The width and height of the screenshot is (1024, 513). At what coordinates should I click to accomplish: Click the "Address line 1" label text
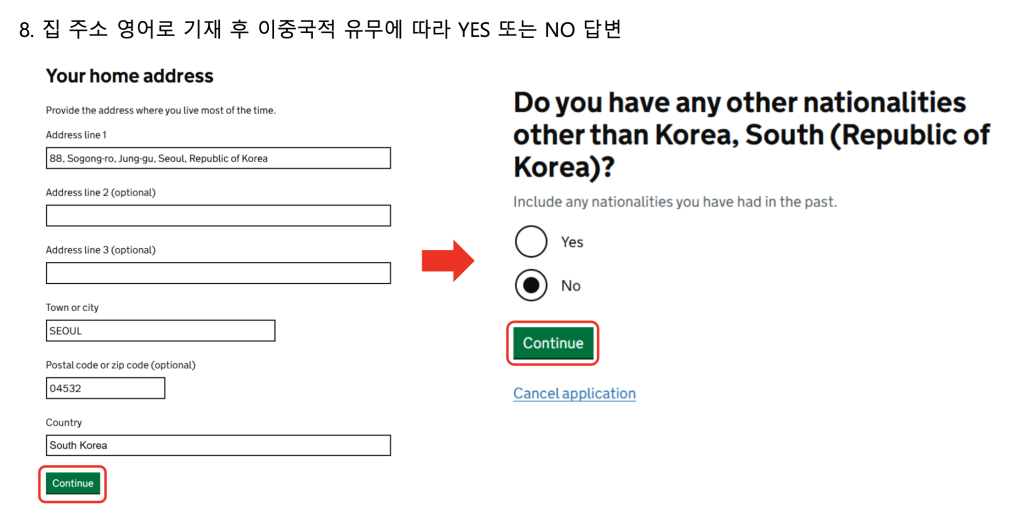pyautogui.click(x=76, y=135)
